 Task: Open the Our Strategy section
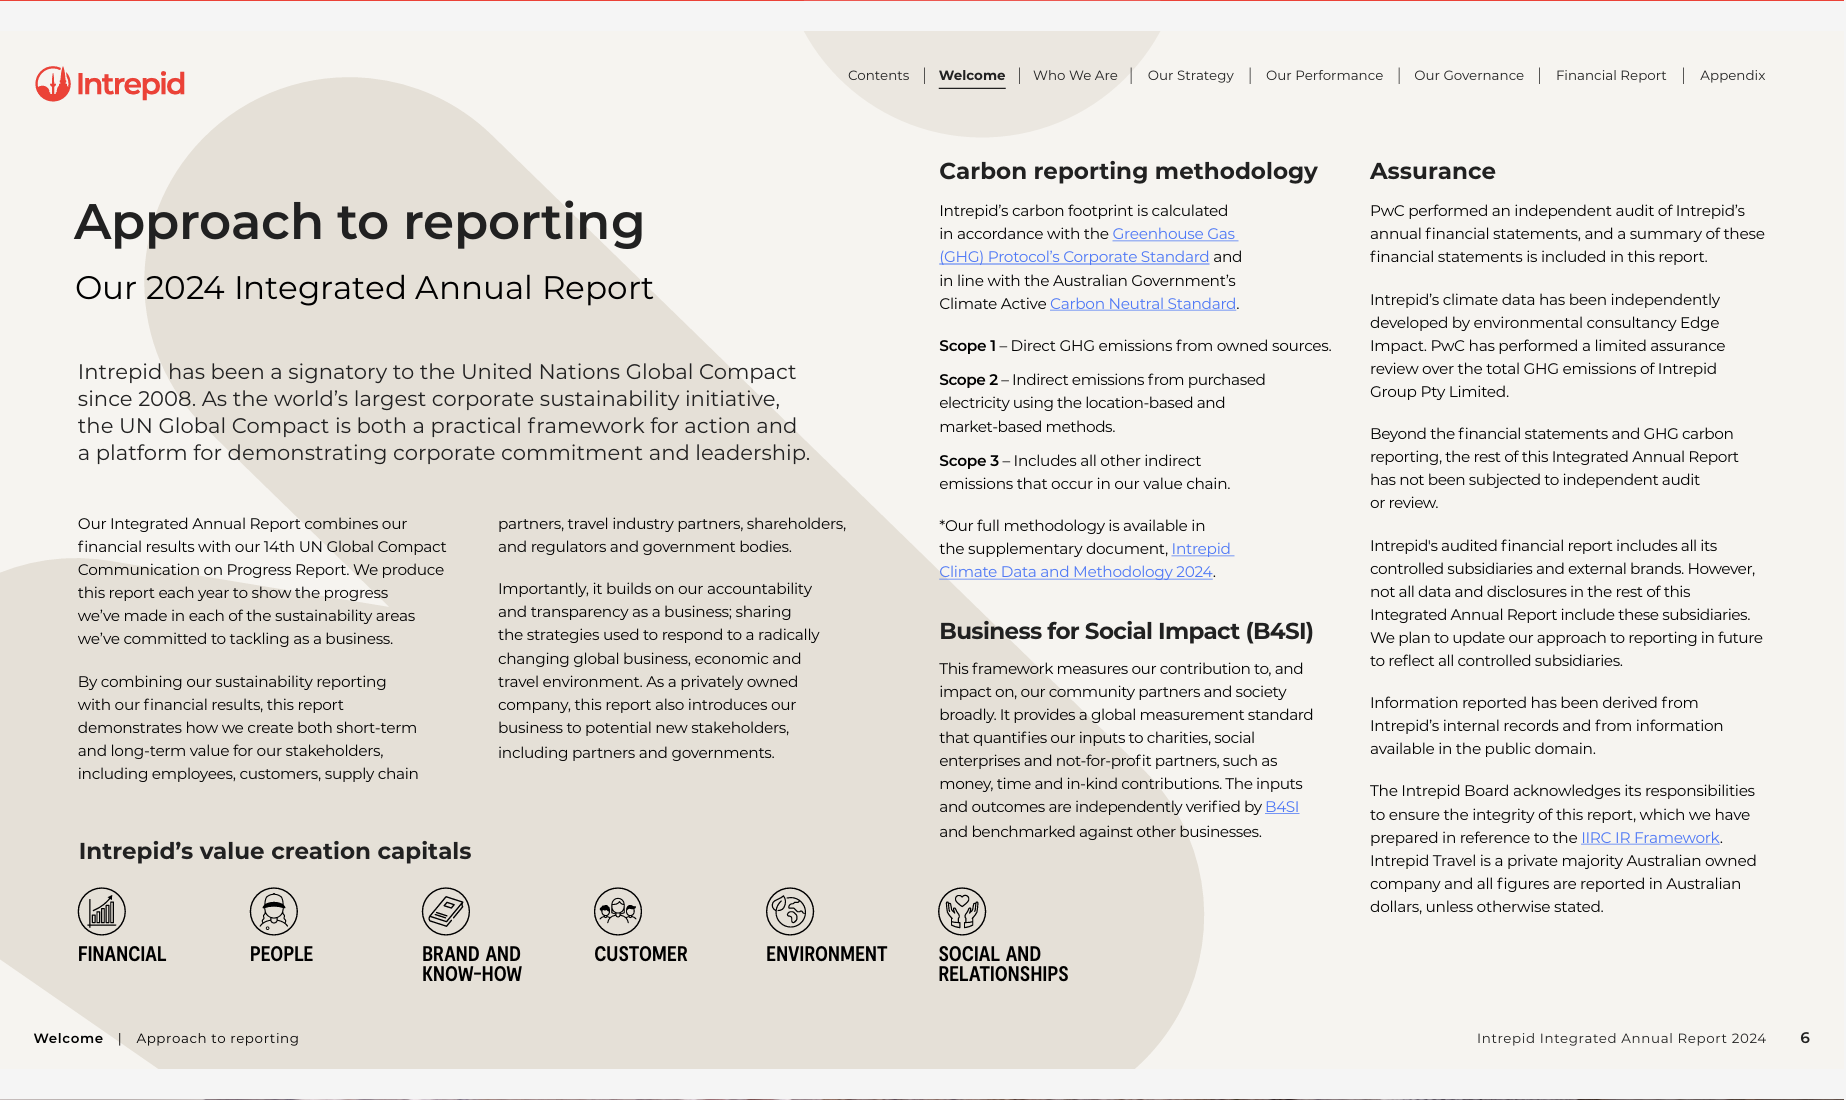[1190, 76]
